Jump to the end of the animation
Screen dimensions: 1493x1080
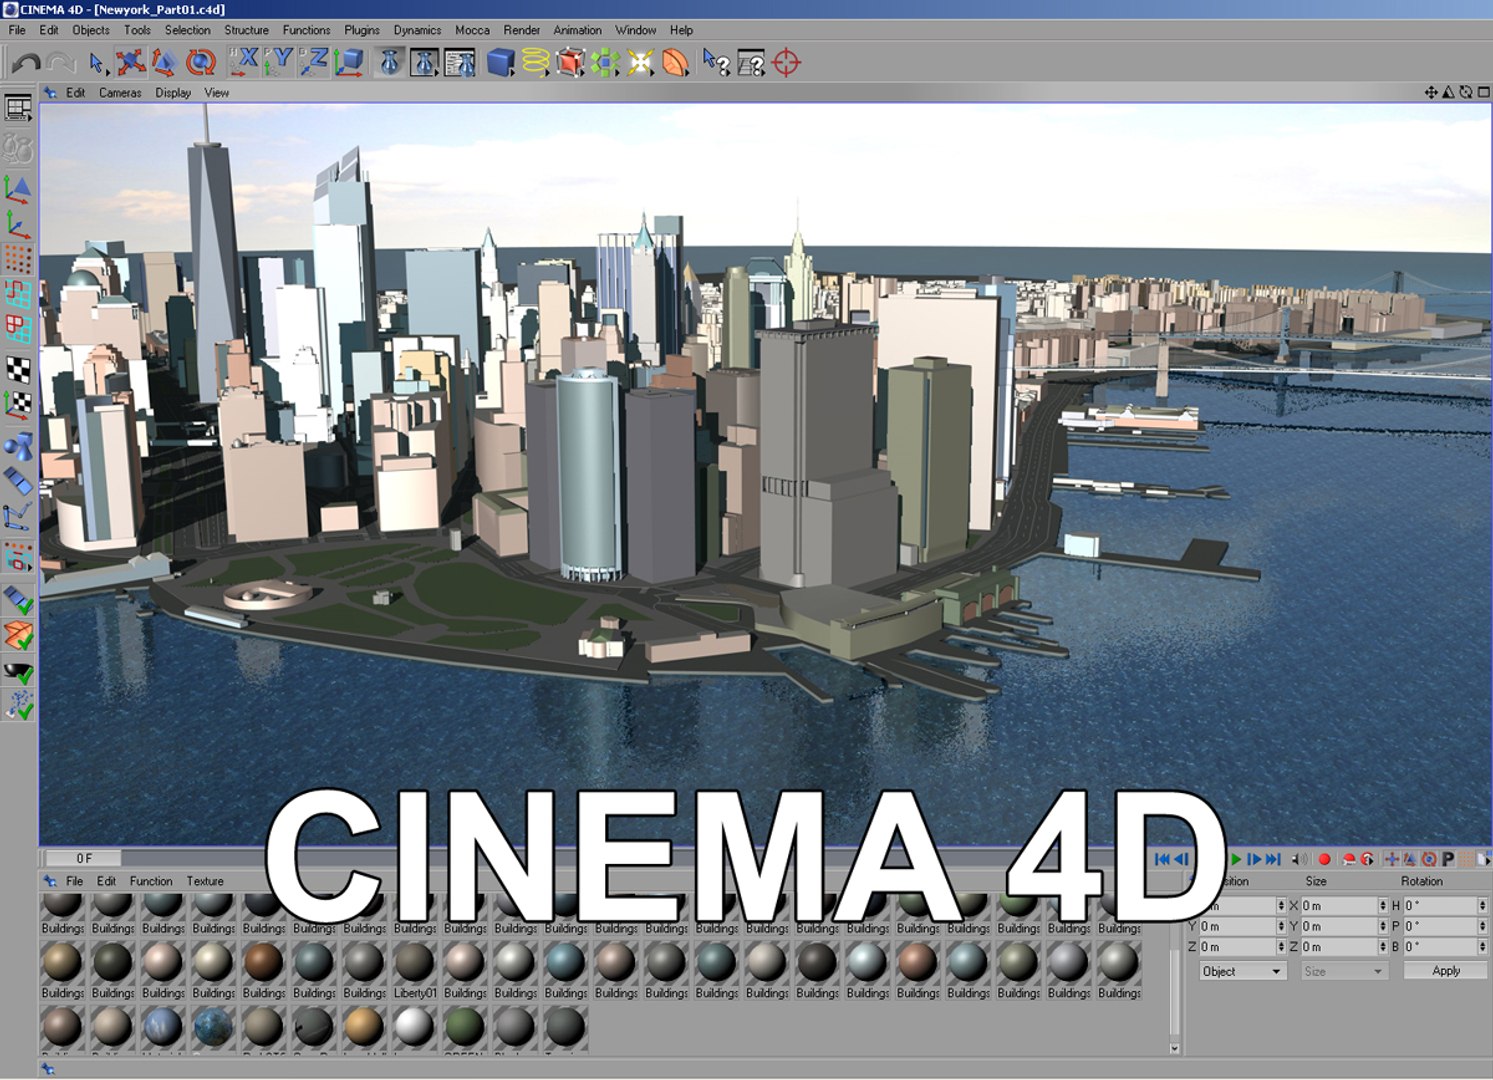[1273, 859]
